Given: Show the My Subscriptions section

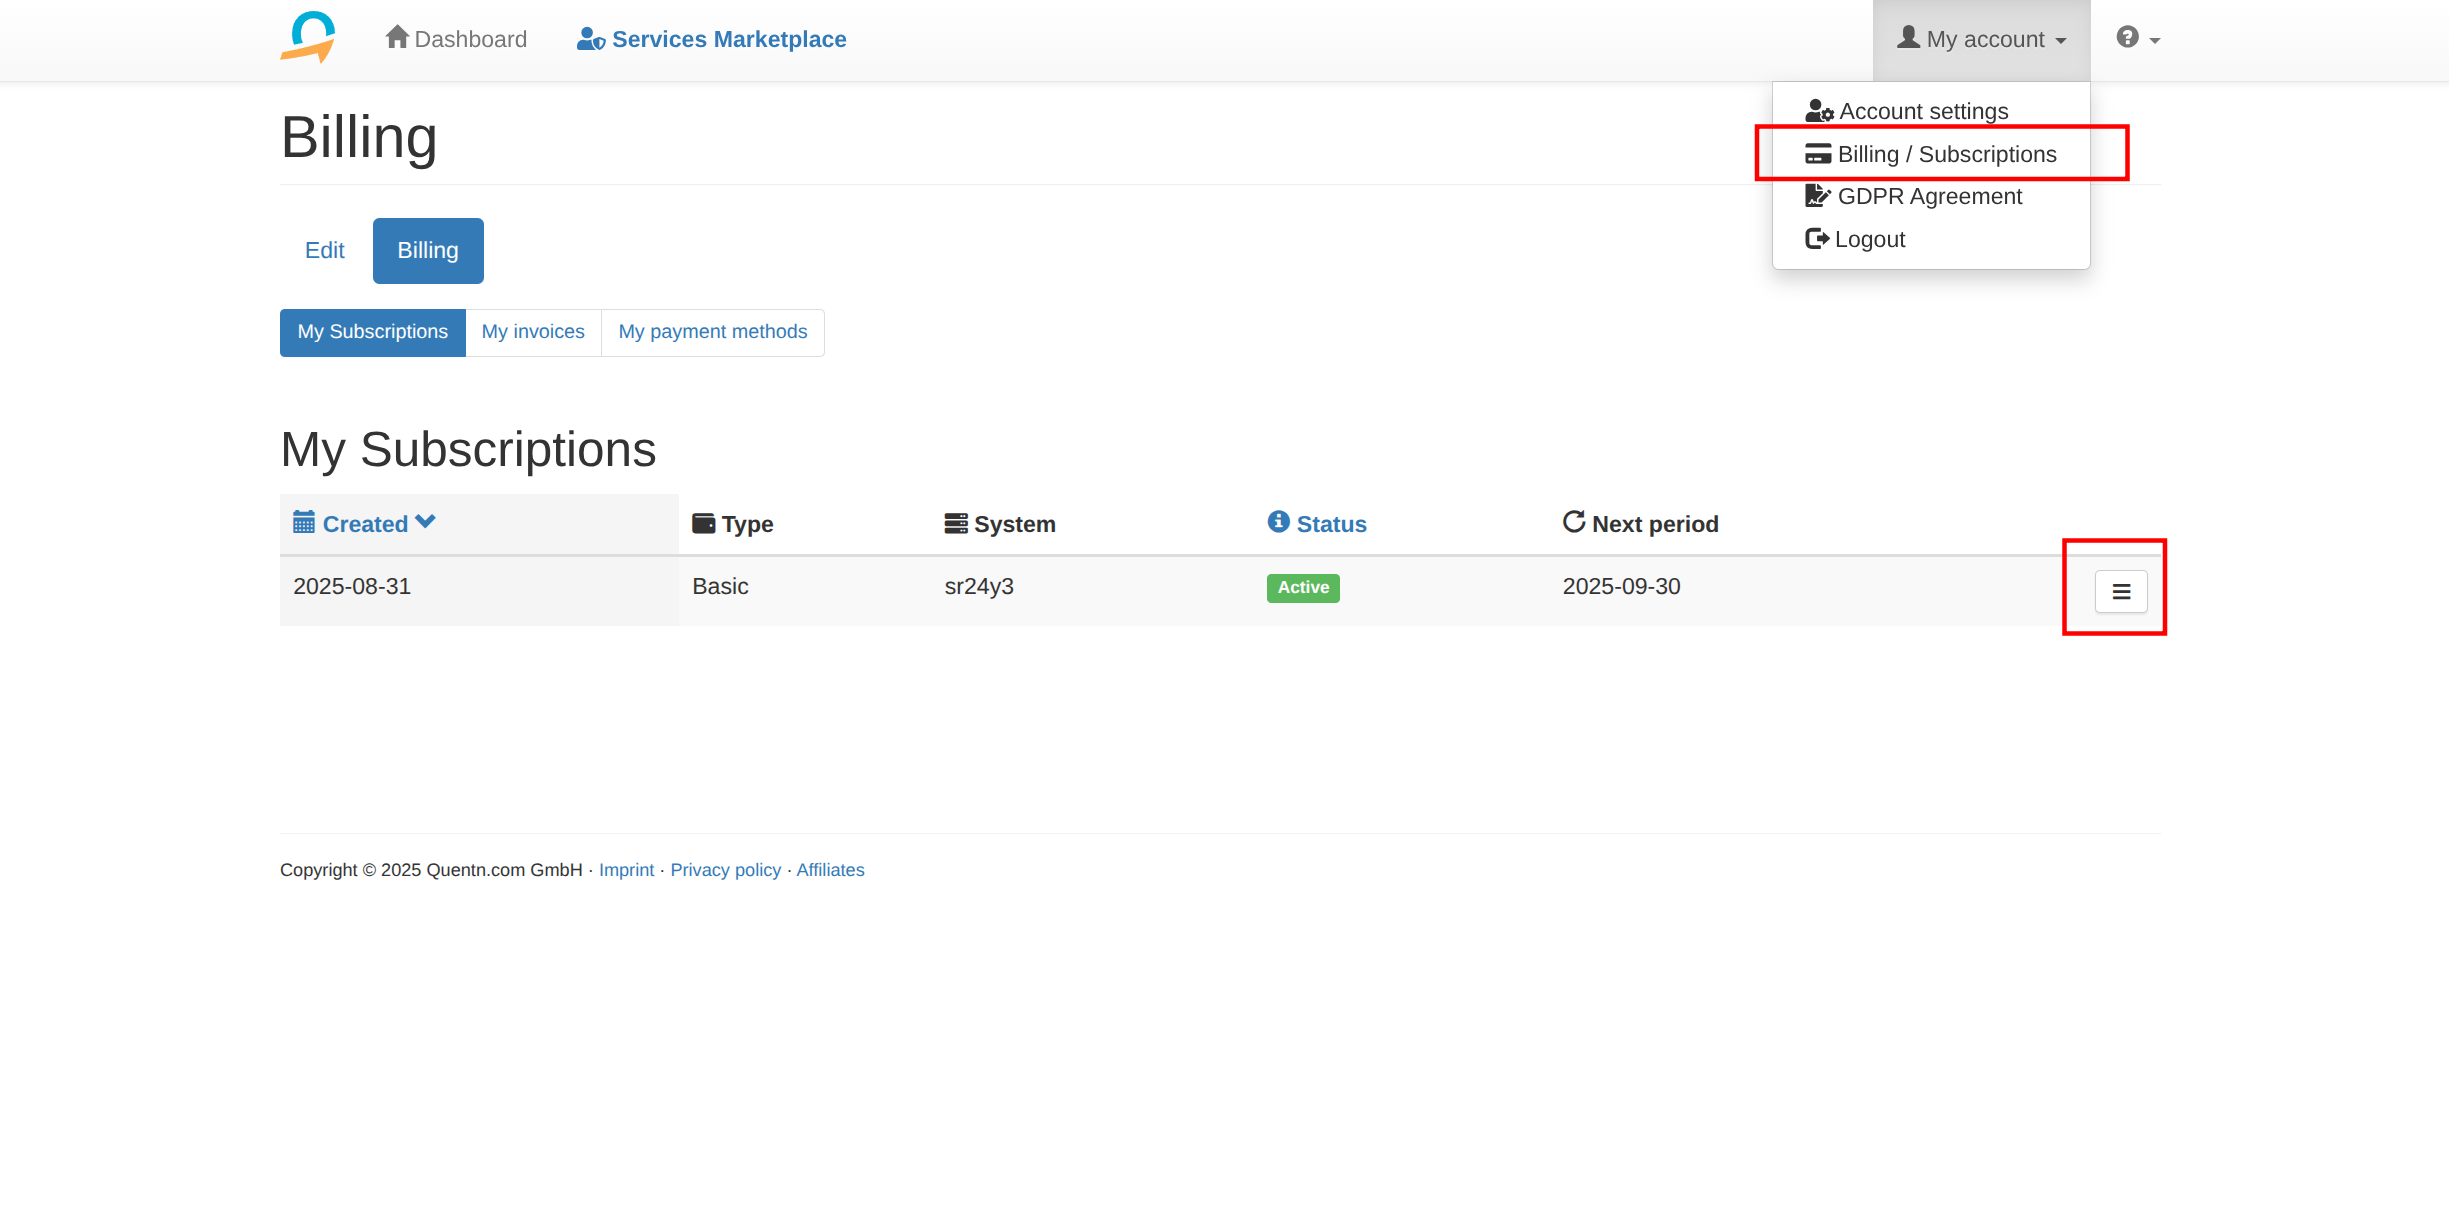Looking at the screenshot, I should pyautogui.click(x=372, y=332).
